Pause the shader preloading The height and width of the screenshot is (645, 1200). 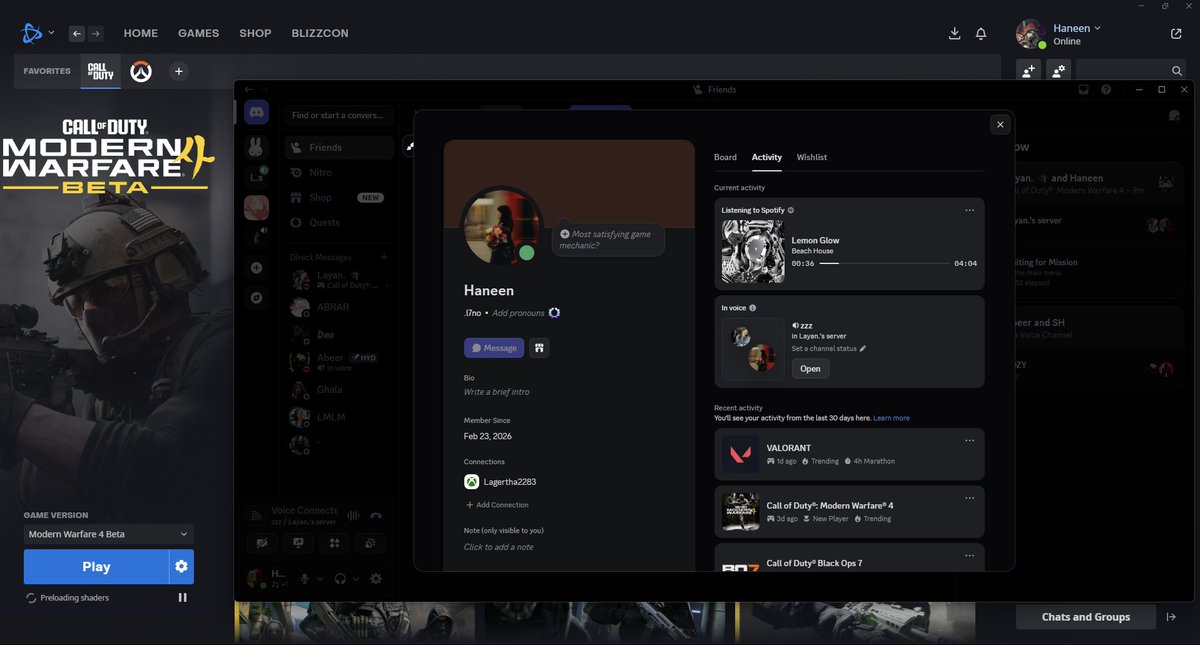182,598
